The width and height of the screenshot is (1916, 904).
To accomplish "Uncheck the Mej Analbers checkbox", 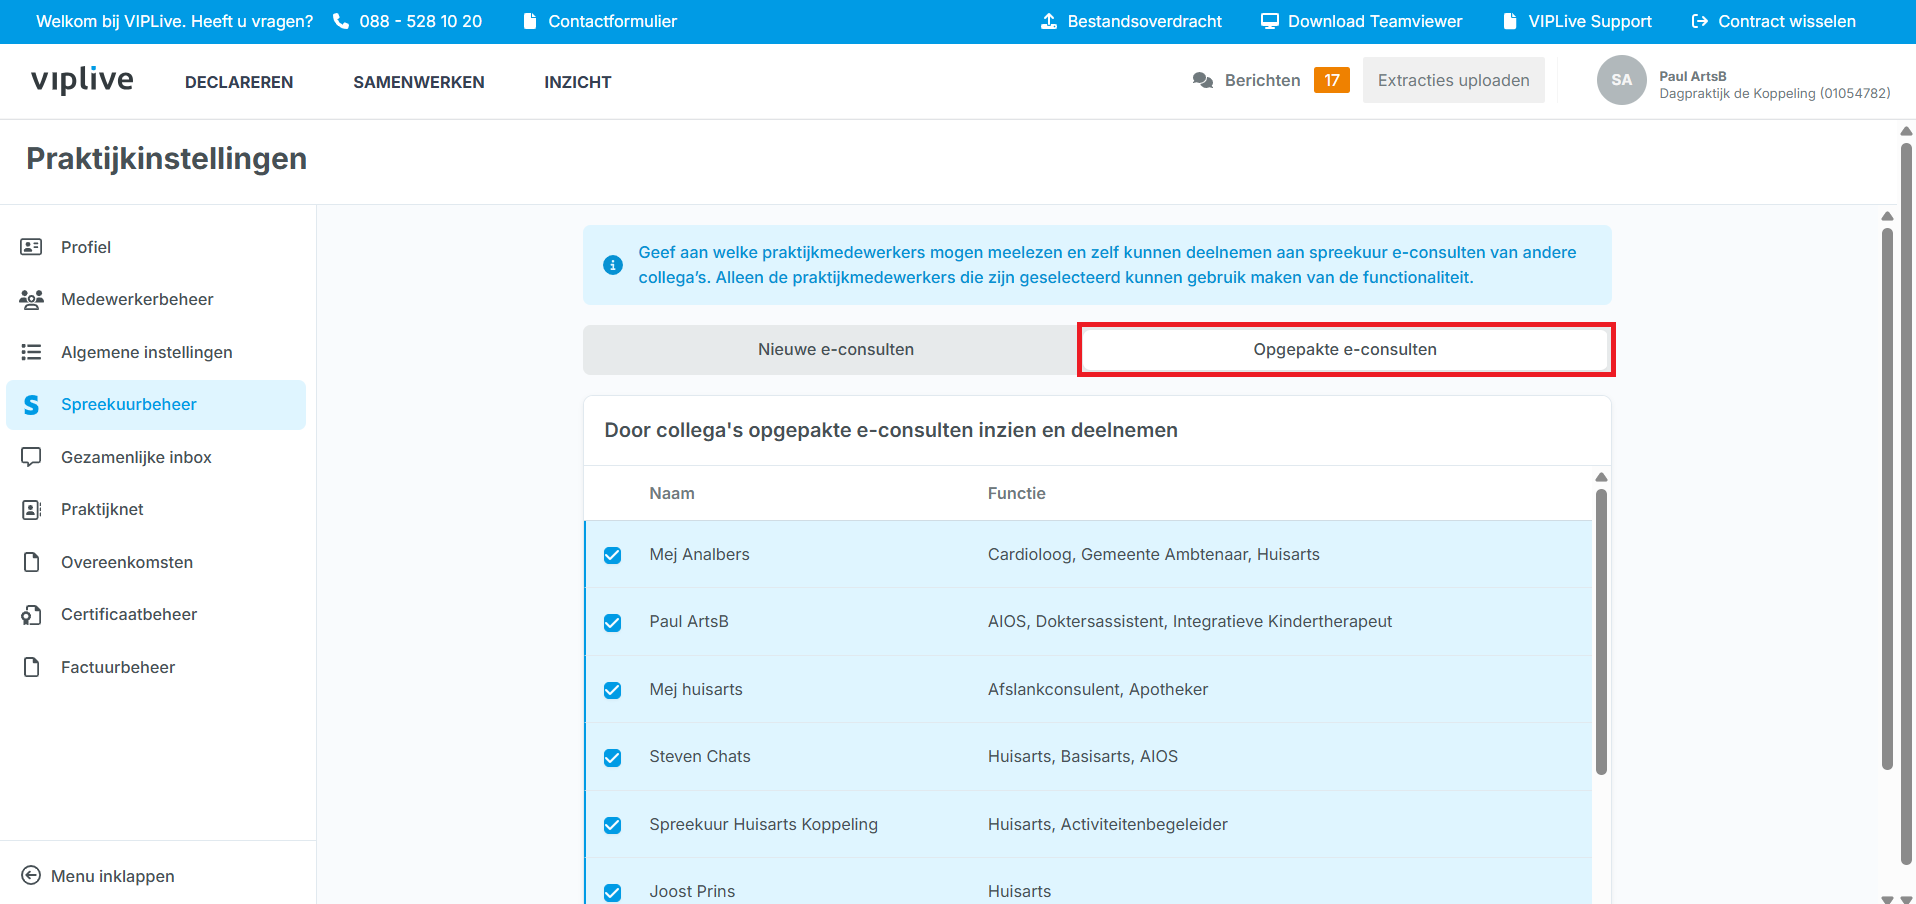I will coord(613,555).
